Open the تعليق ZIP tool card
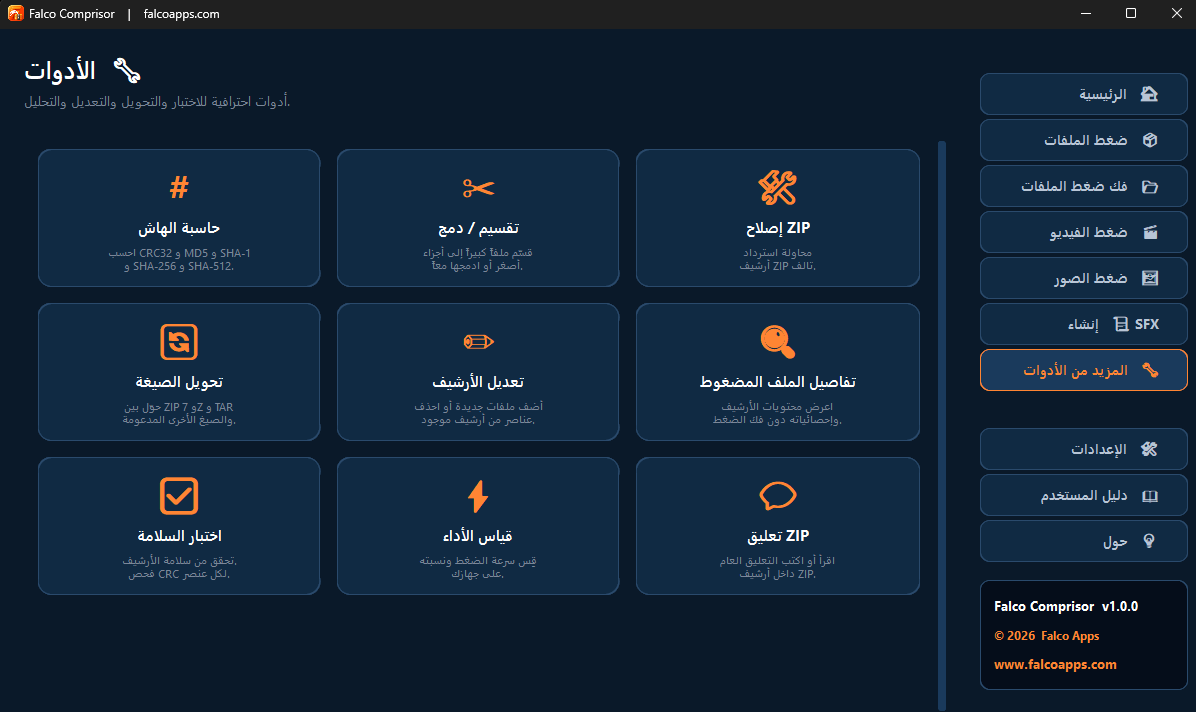 click(x=777, y=527)
